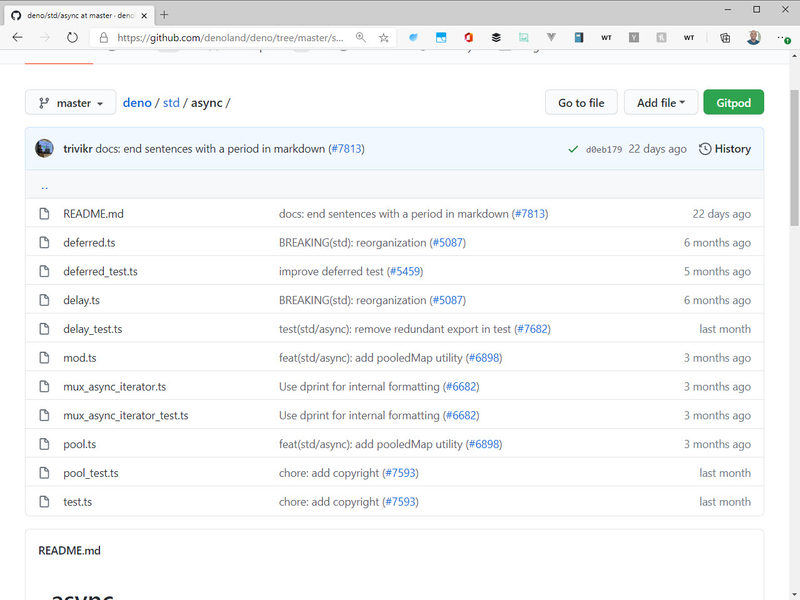
Task: Open the deno repository link in breadcrumbs
Action: pos(137,102)
